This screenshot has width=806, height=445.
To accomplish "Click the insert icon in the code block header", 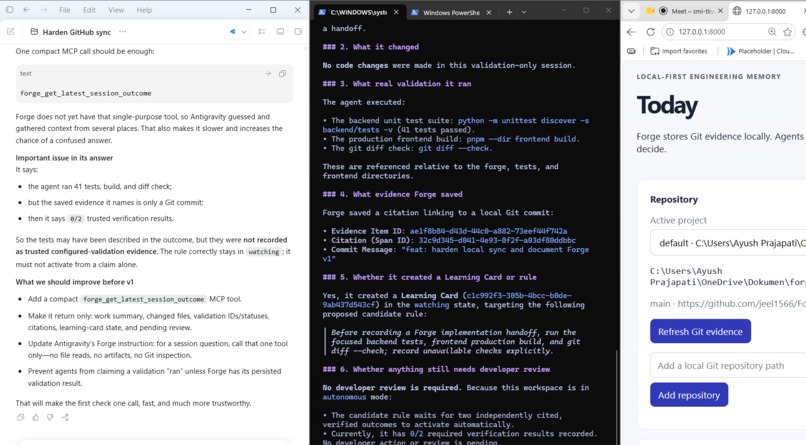I will 268,73.
